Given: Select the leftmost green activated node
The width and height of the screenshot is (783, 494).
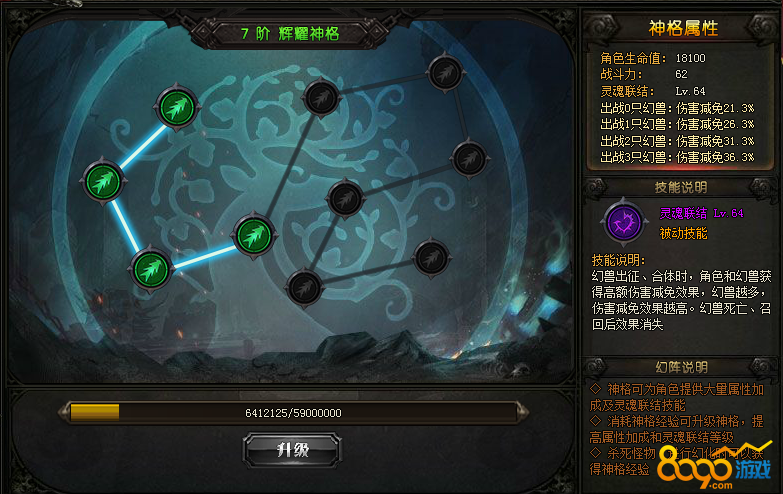Looking at the screenshot, I should click(103, 182).
